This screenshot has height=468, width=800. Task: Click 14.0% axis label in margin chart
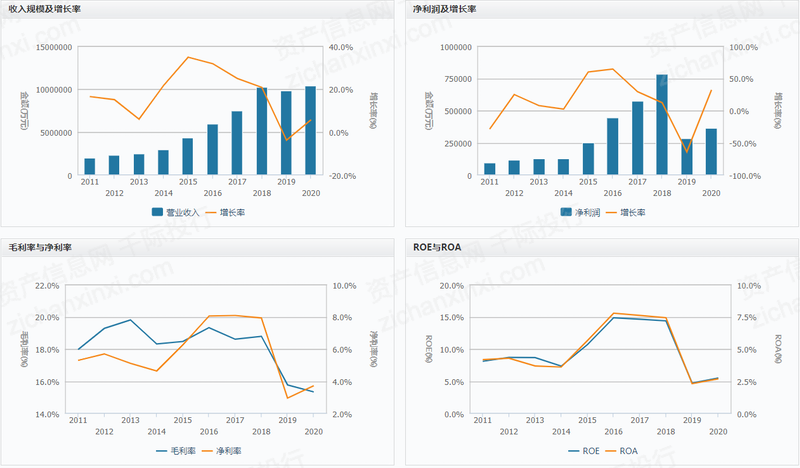[x=47, y=414]
